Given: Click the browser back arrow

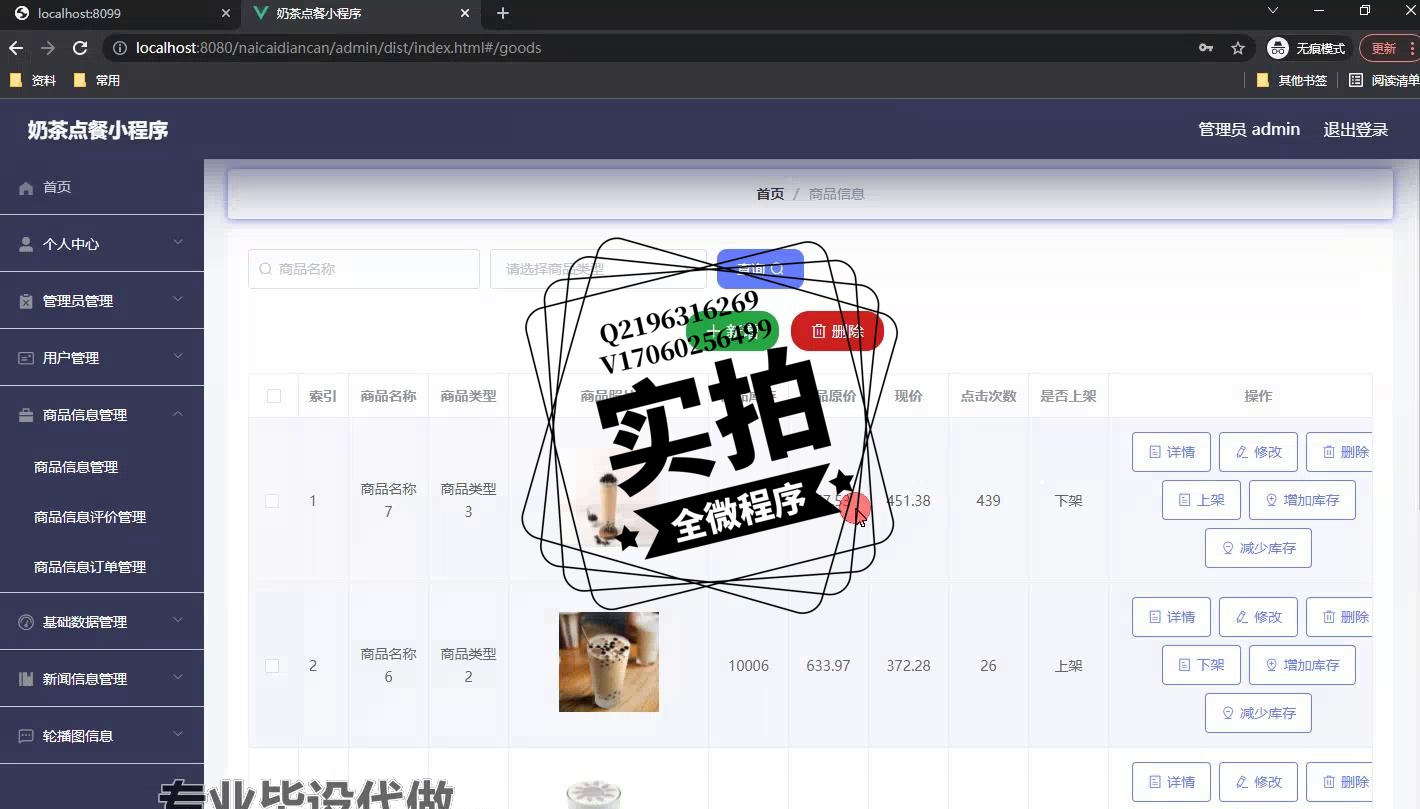Looking at the screenshot, I should [16, 48].
